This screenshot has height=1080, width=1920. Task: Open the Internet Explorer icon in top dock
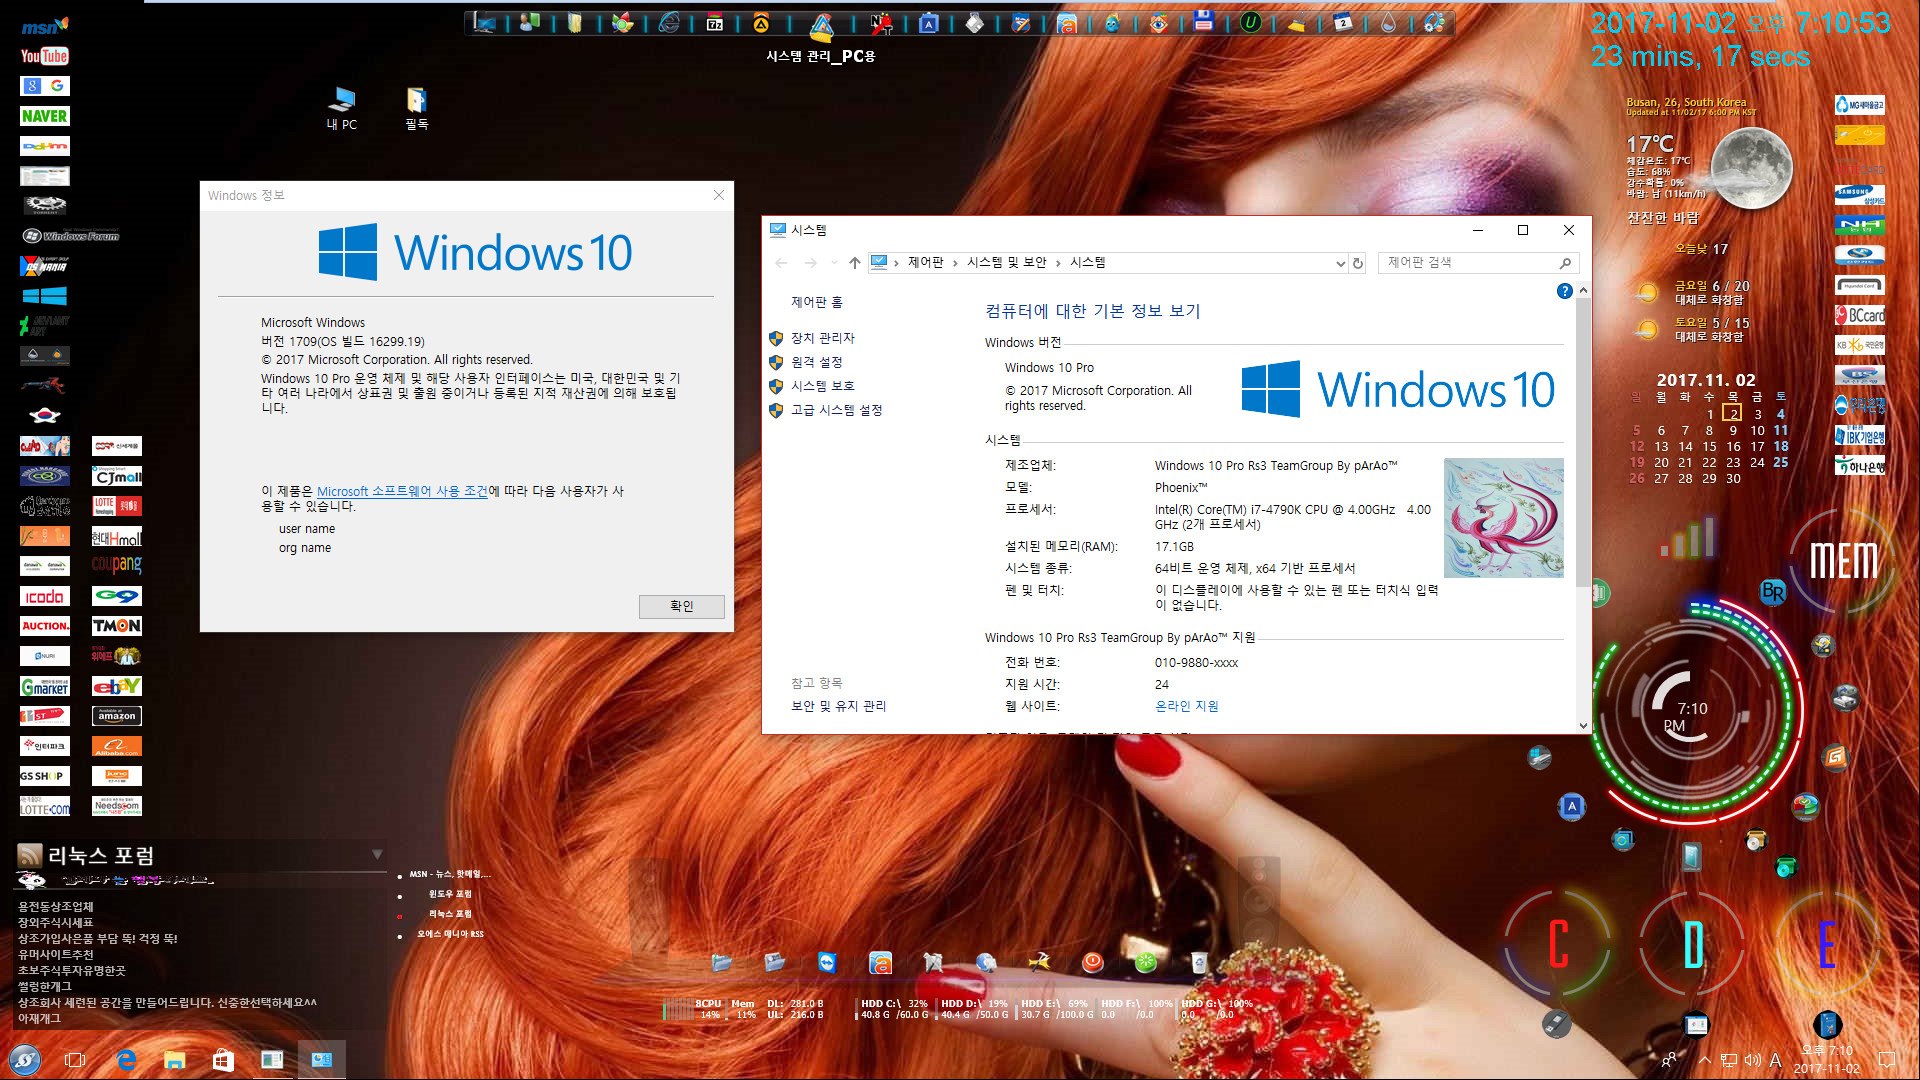pos(669,23)
